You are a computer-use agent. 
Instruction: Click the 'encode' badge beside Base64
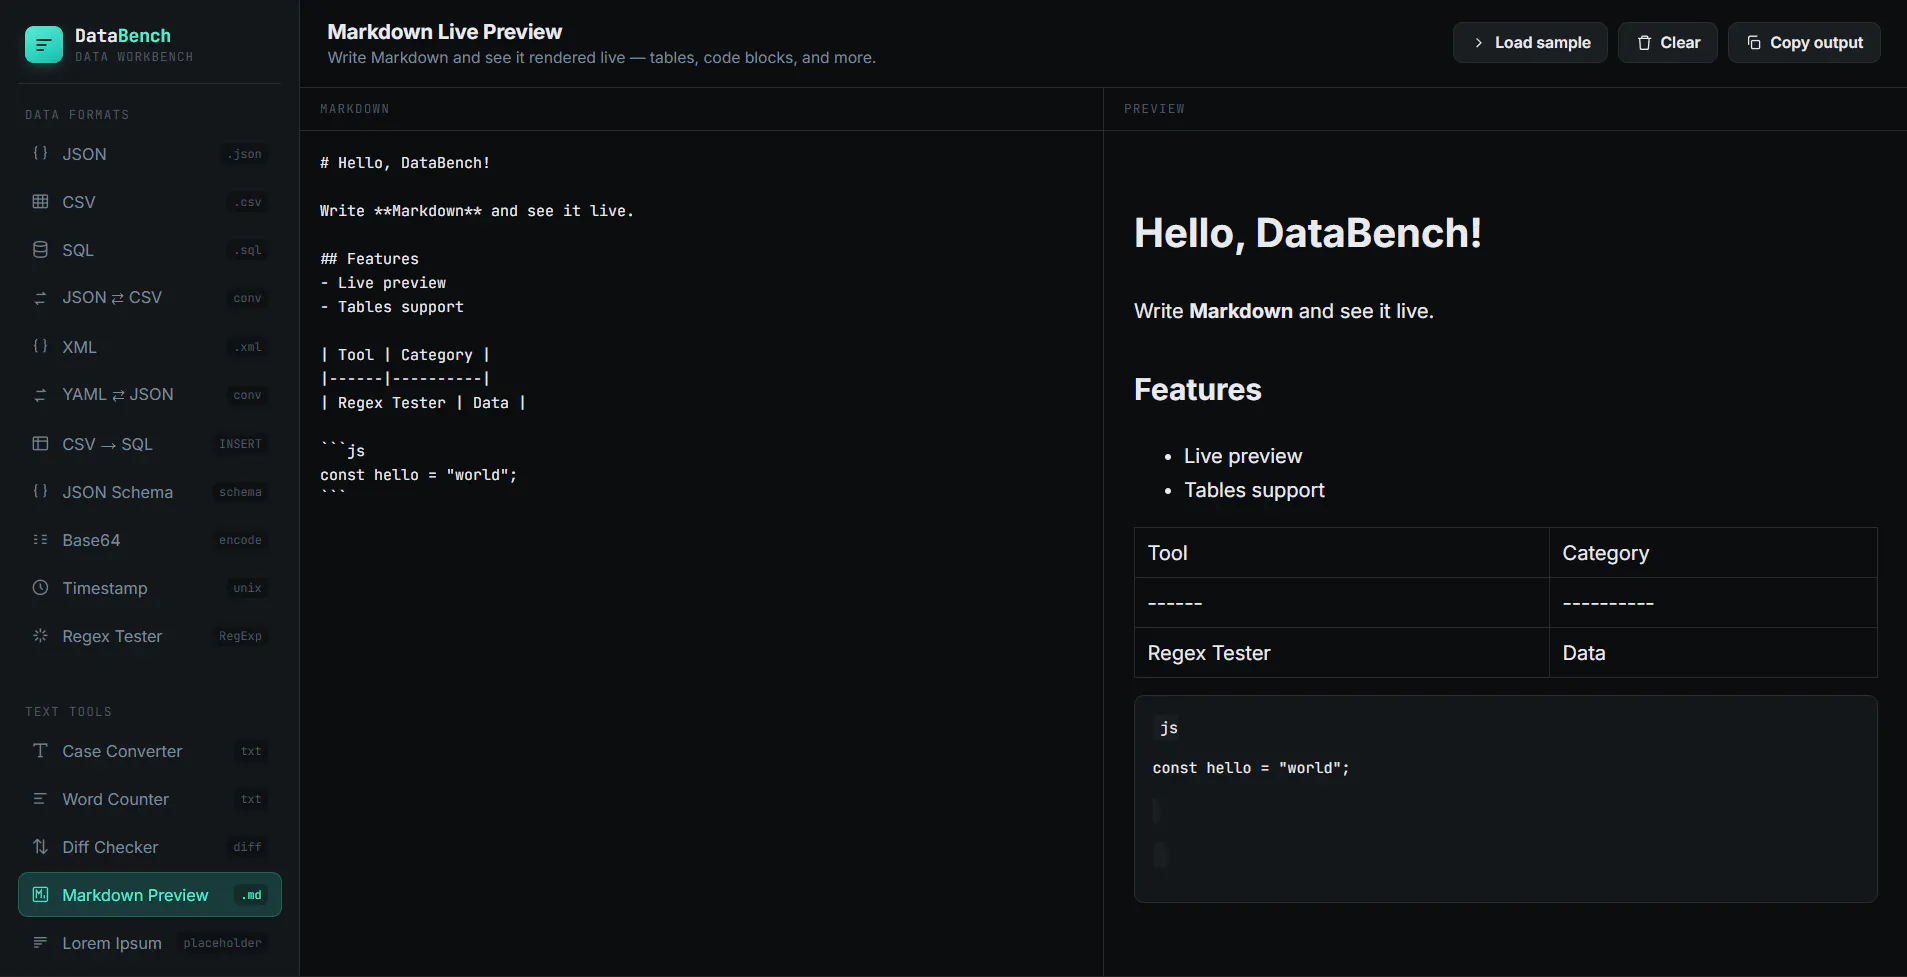pyautogui.click(x=240, y=540)
